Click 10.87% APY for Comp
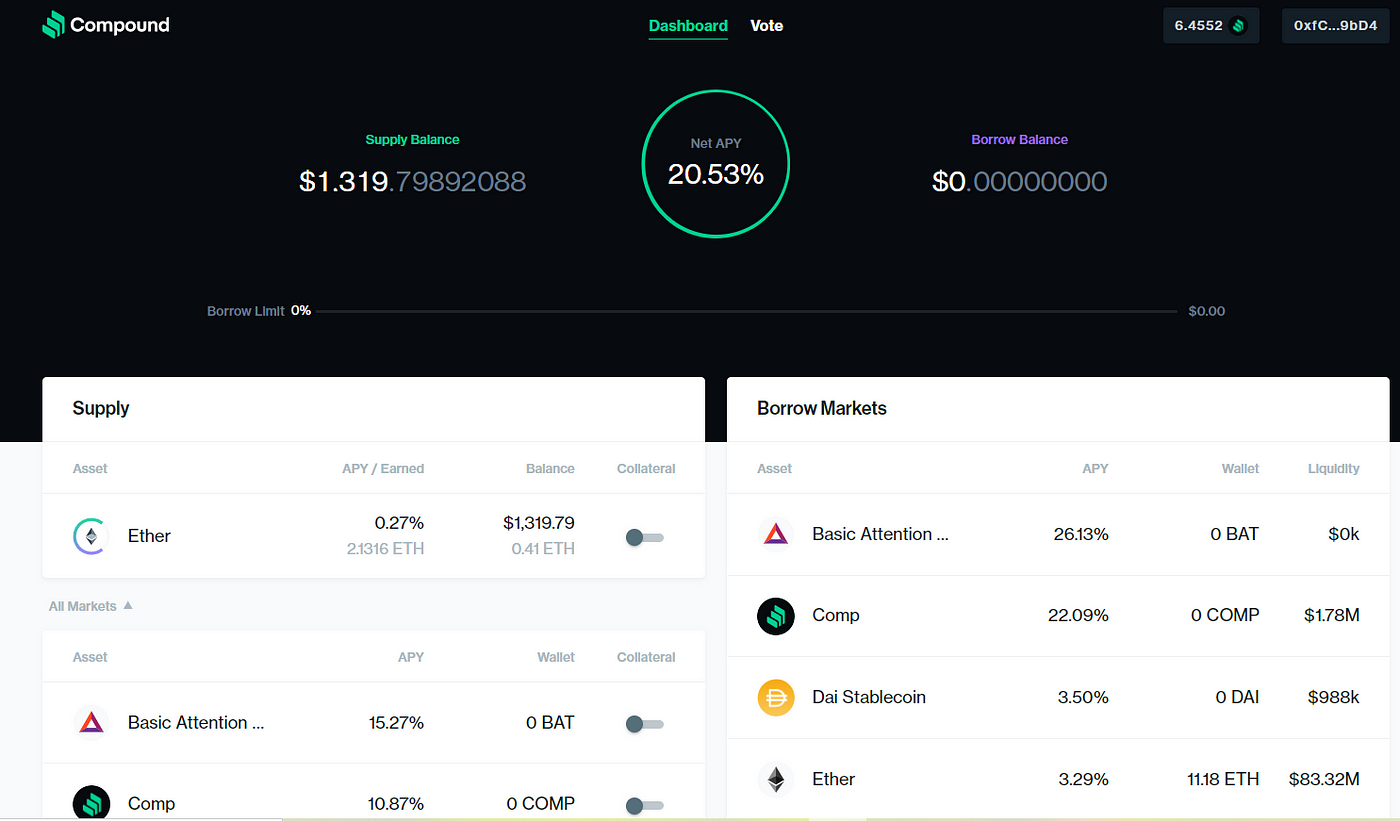This screenshot has height=821, width=1400. pos(397,804)
